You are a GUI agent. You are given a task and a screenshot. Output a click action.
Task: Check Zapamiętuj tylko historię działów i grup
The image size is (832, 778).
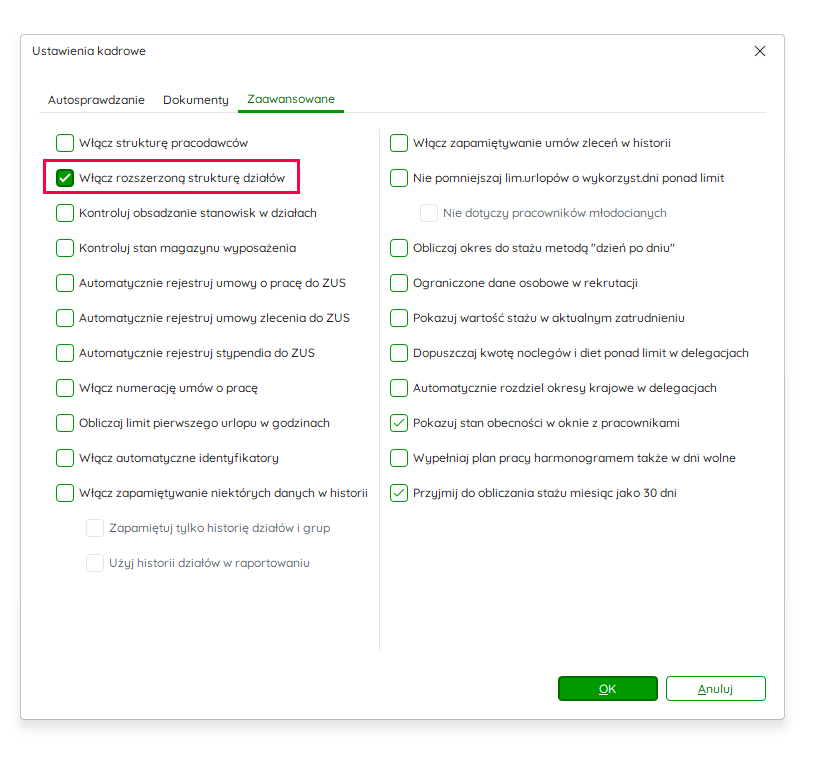point(95,528)
